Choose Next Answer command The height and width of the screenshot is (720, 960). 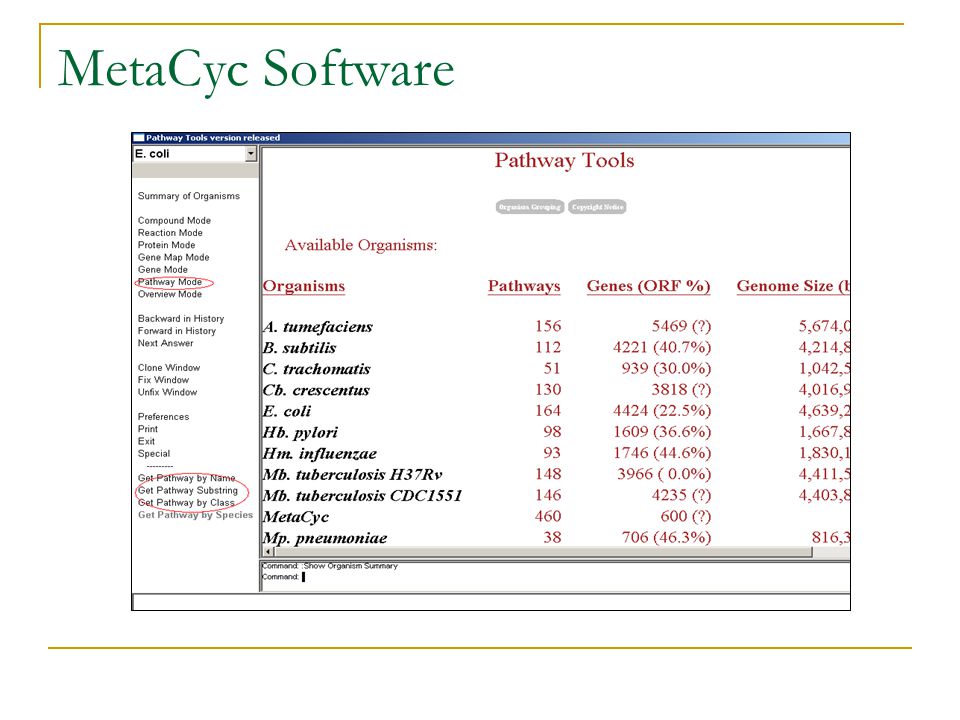tap(165, 343)
